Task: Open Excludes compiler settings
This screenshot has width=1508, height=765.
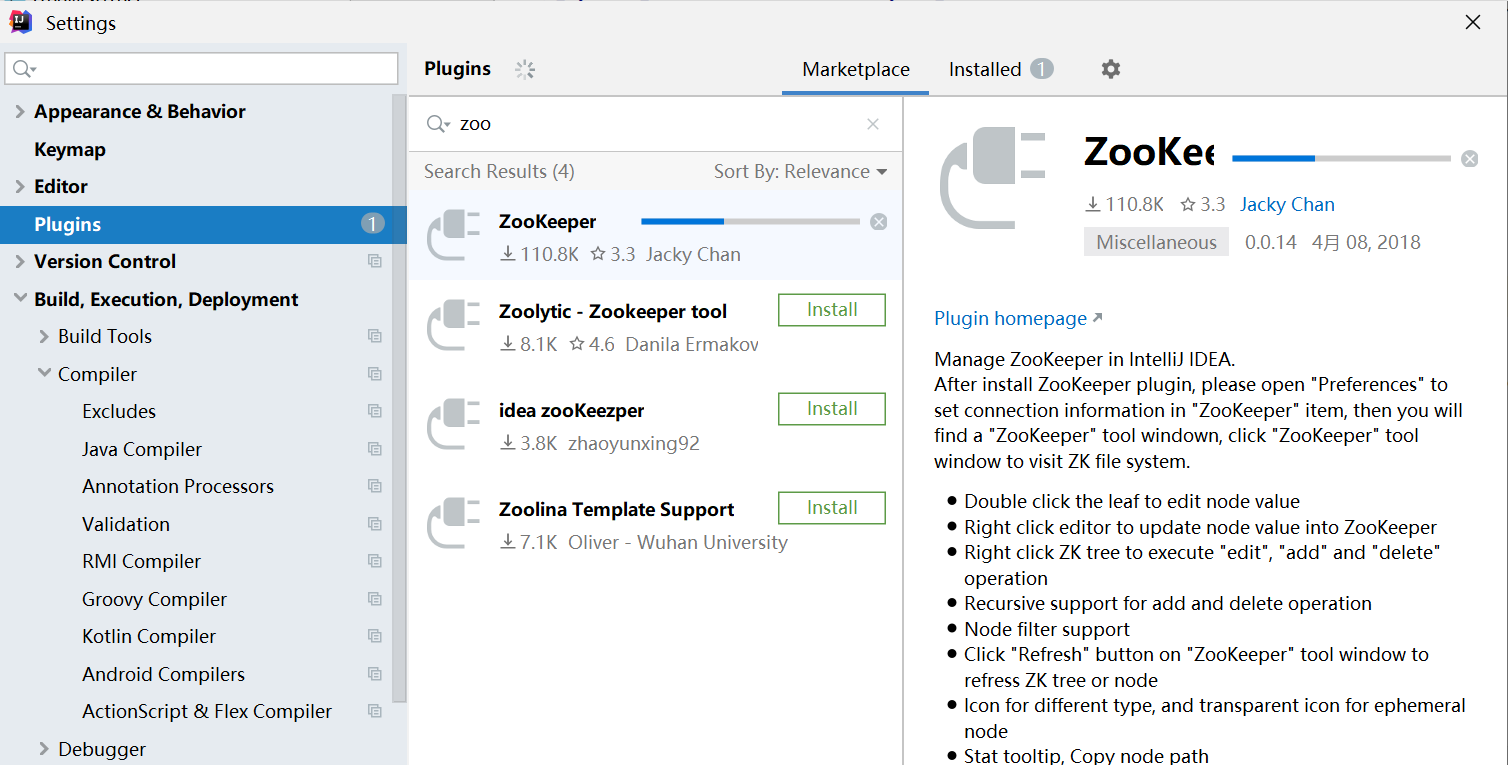Action: click(119, 411)
